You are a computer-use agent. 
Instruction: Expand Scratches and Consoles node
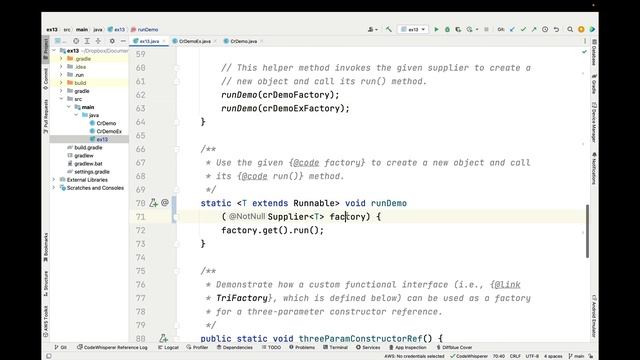[x=53, y=188]
